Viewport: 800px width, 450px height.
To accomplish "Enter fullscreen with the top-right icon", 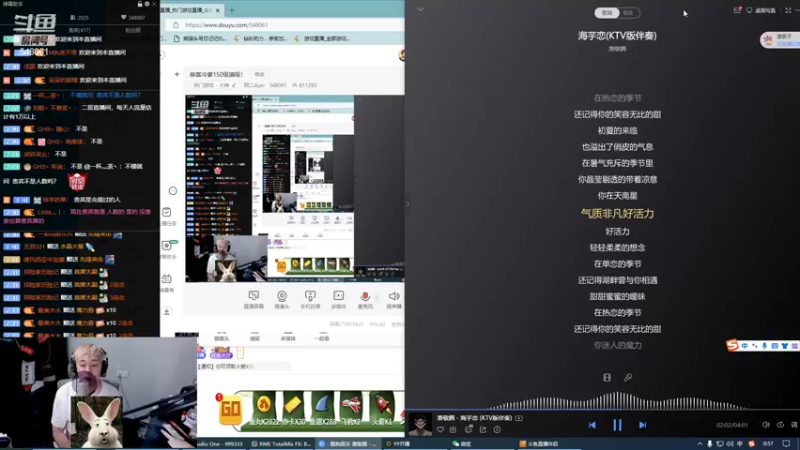I will 788,10.
